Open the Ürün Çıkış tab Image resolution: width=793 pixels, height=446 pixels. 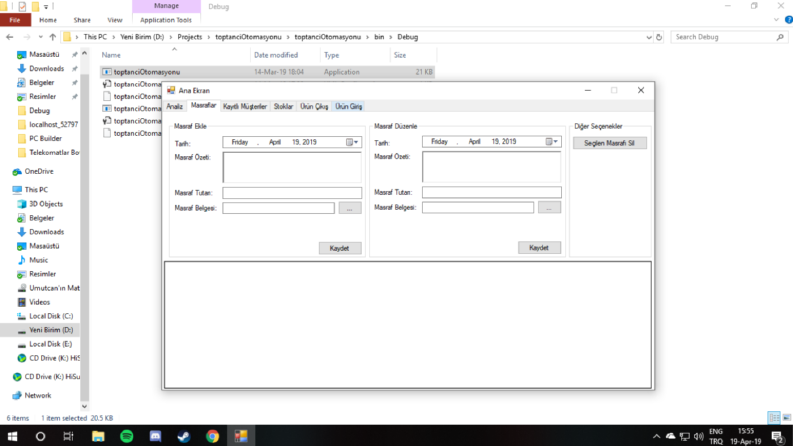314,106
